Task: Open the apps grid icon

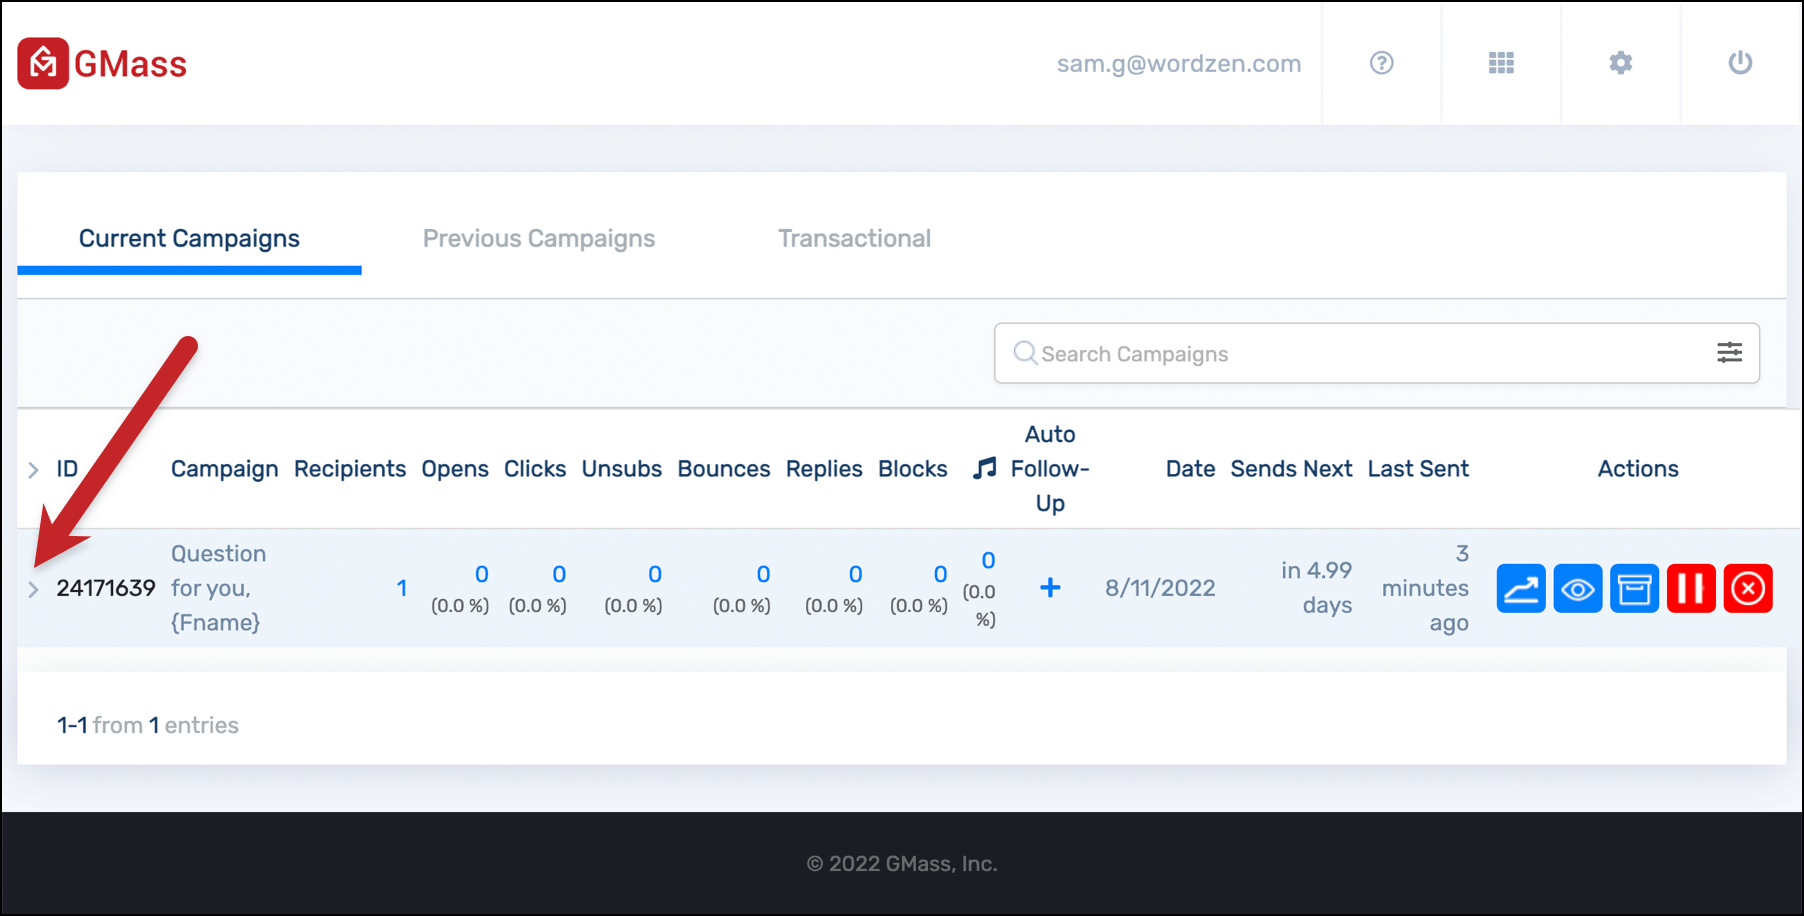Action: (x=1501, y=63)
